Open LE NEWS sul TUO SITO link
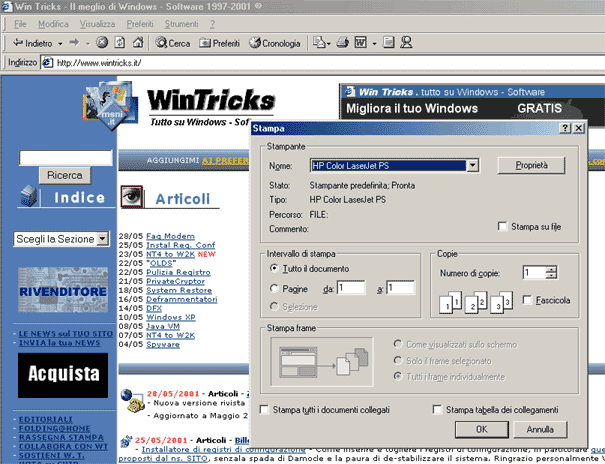605x464 pixels. coord(66,334)
